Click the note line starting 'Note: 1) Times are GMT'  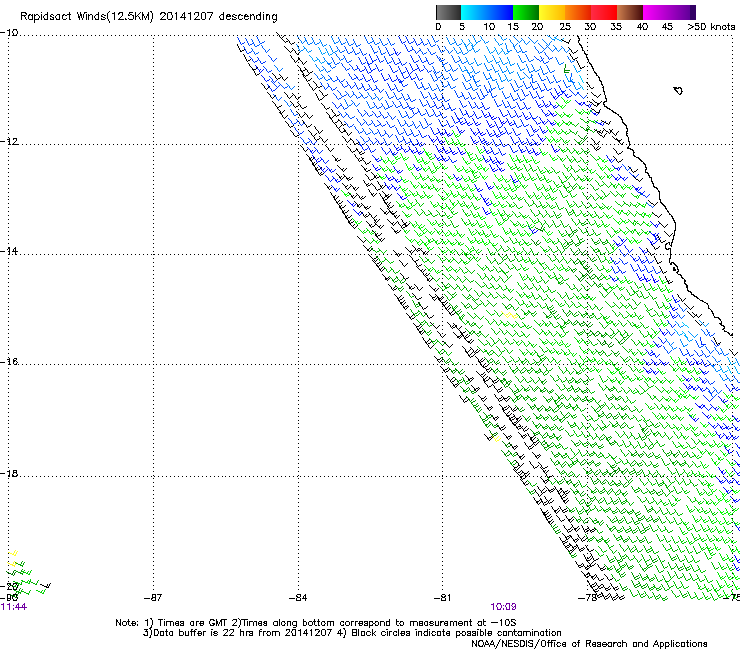tap(316, 623)
